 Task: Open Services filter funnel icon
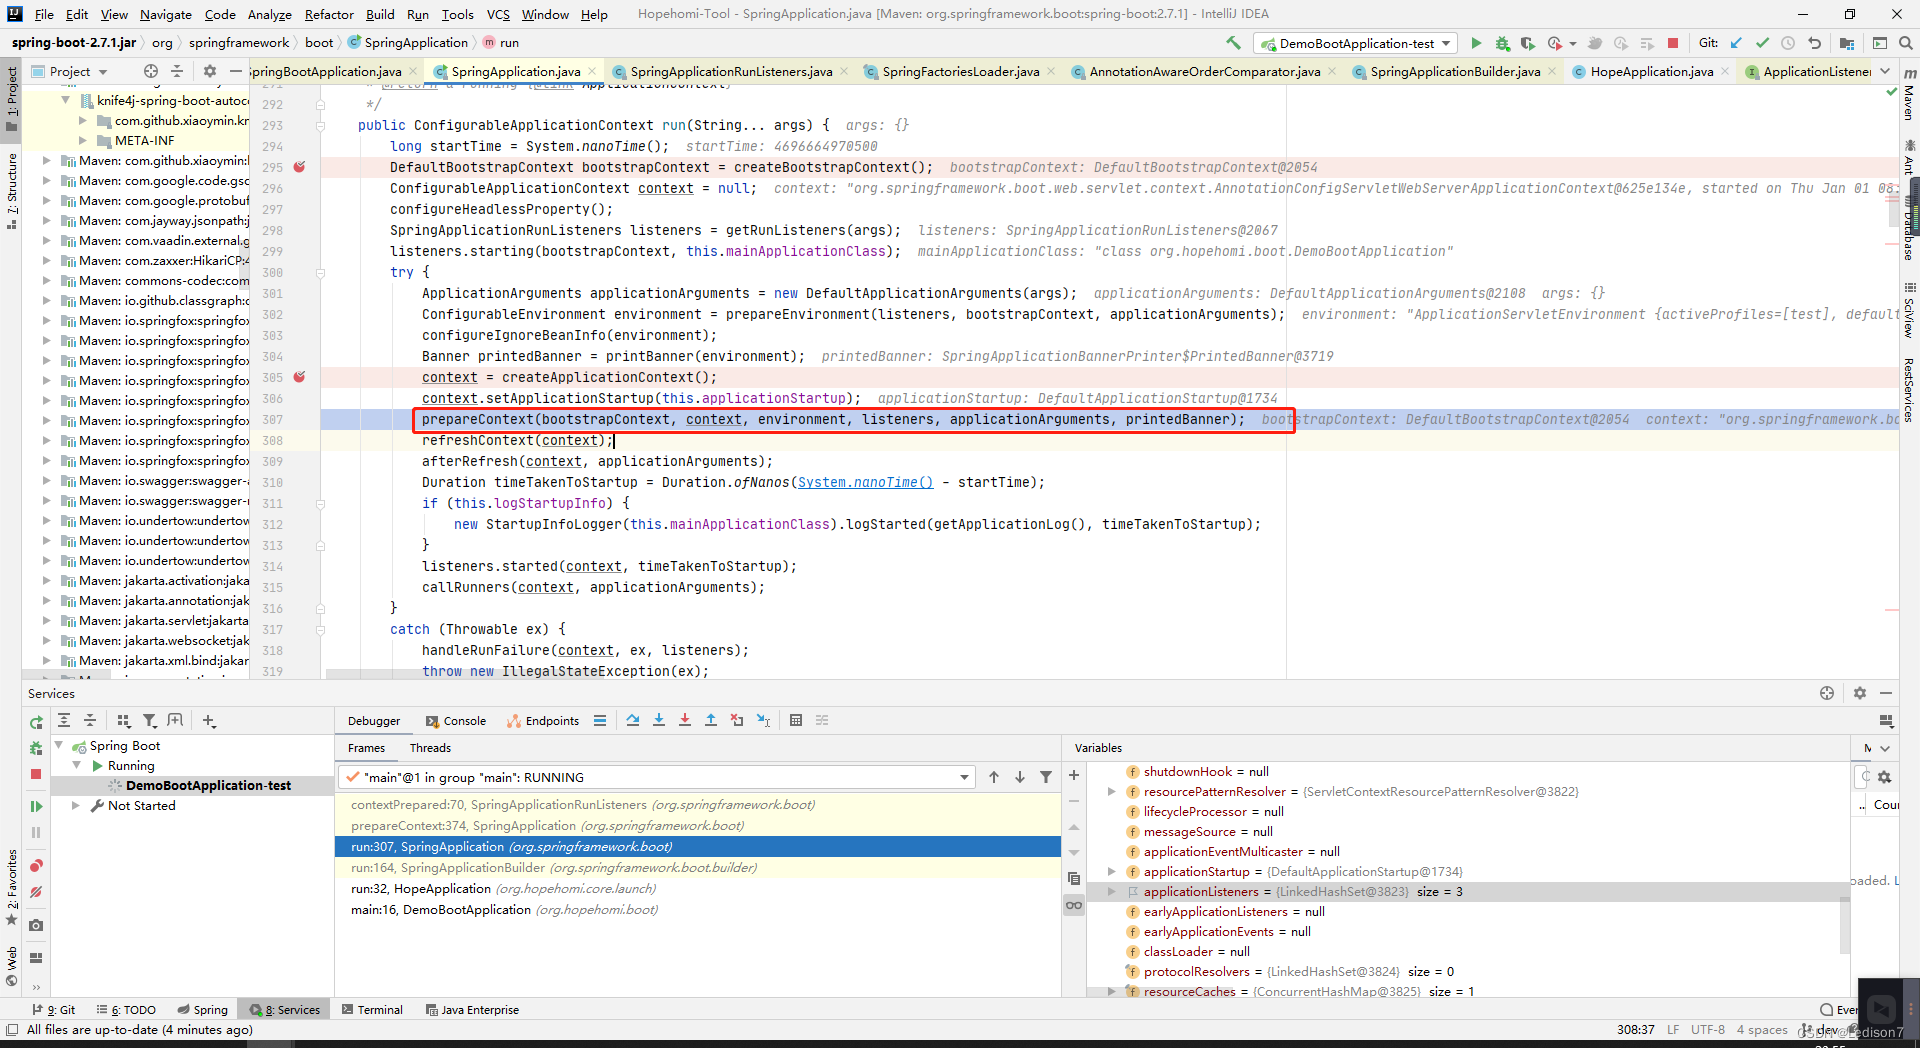tap(149, 720)
